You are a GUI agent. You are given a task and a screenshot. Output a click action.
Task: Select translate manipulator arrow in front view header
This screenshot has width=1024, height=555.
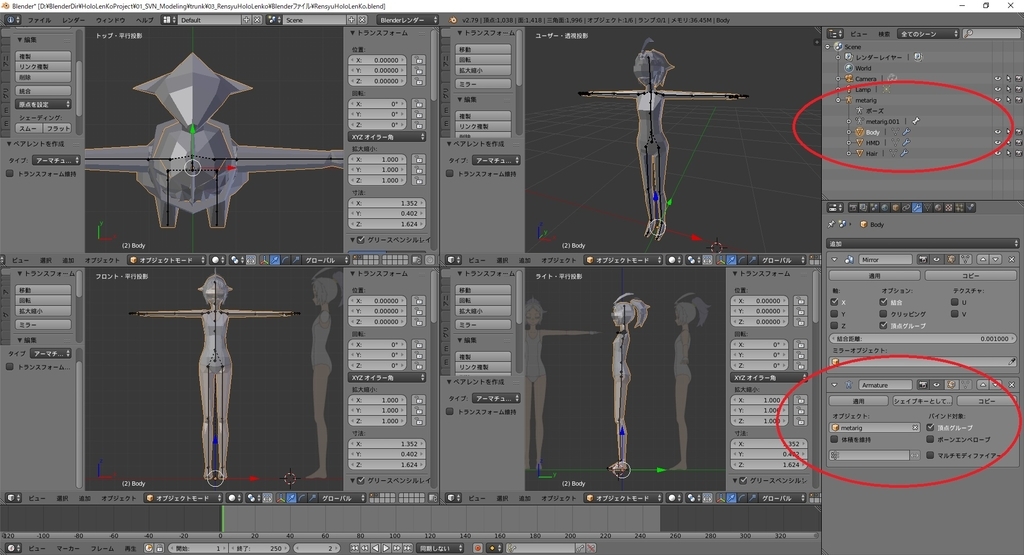(x=291, y=498)
